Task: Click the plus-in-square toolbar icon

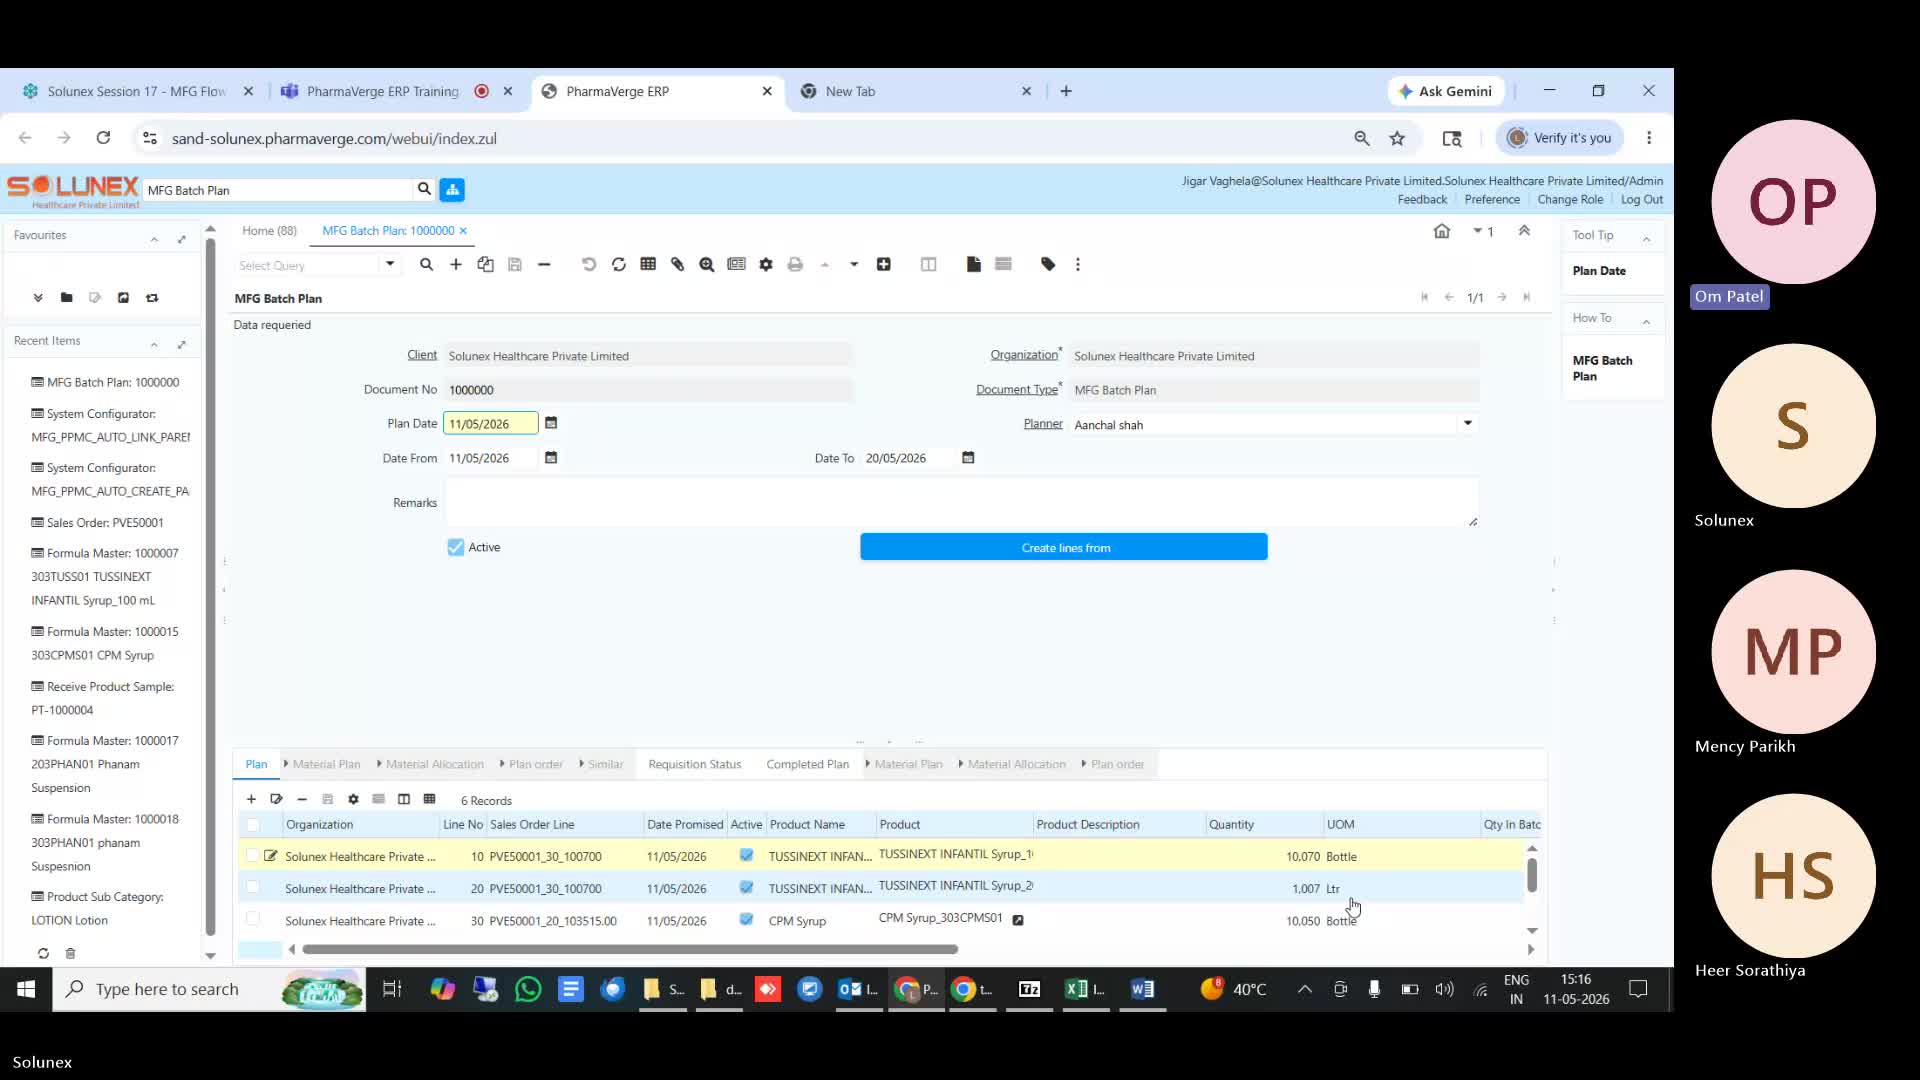Action: (x=884, y=265)
